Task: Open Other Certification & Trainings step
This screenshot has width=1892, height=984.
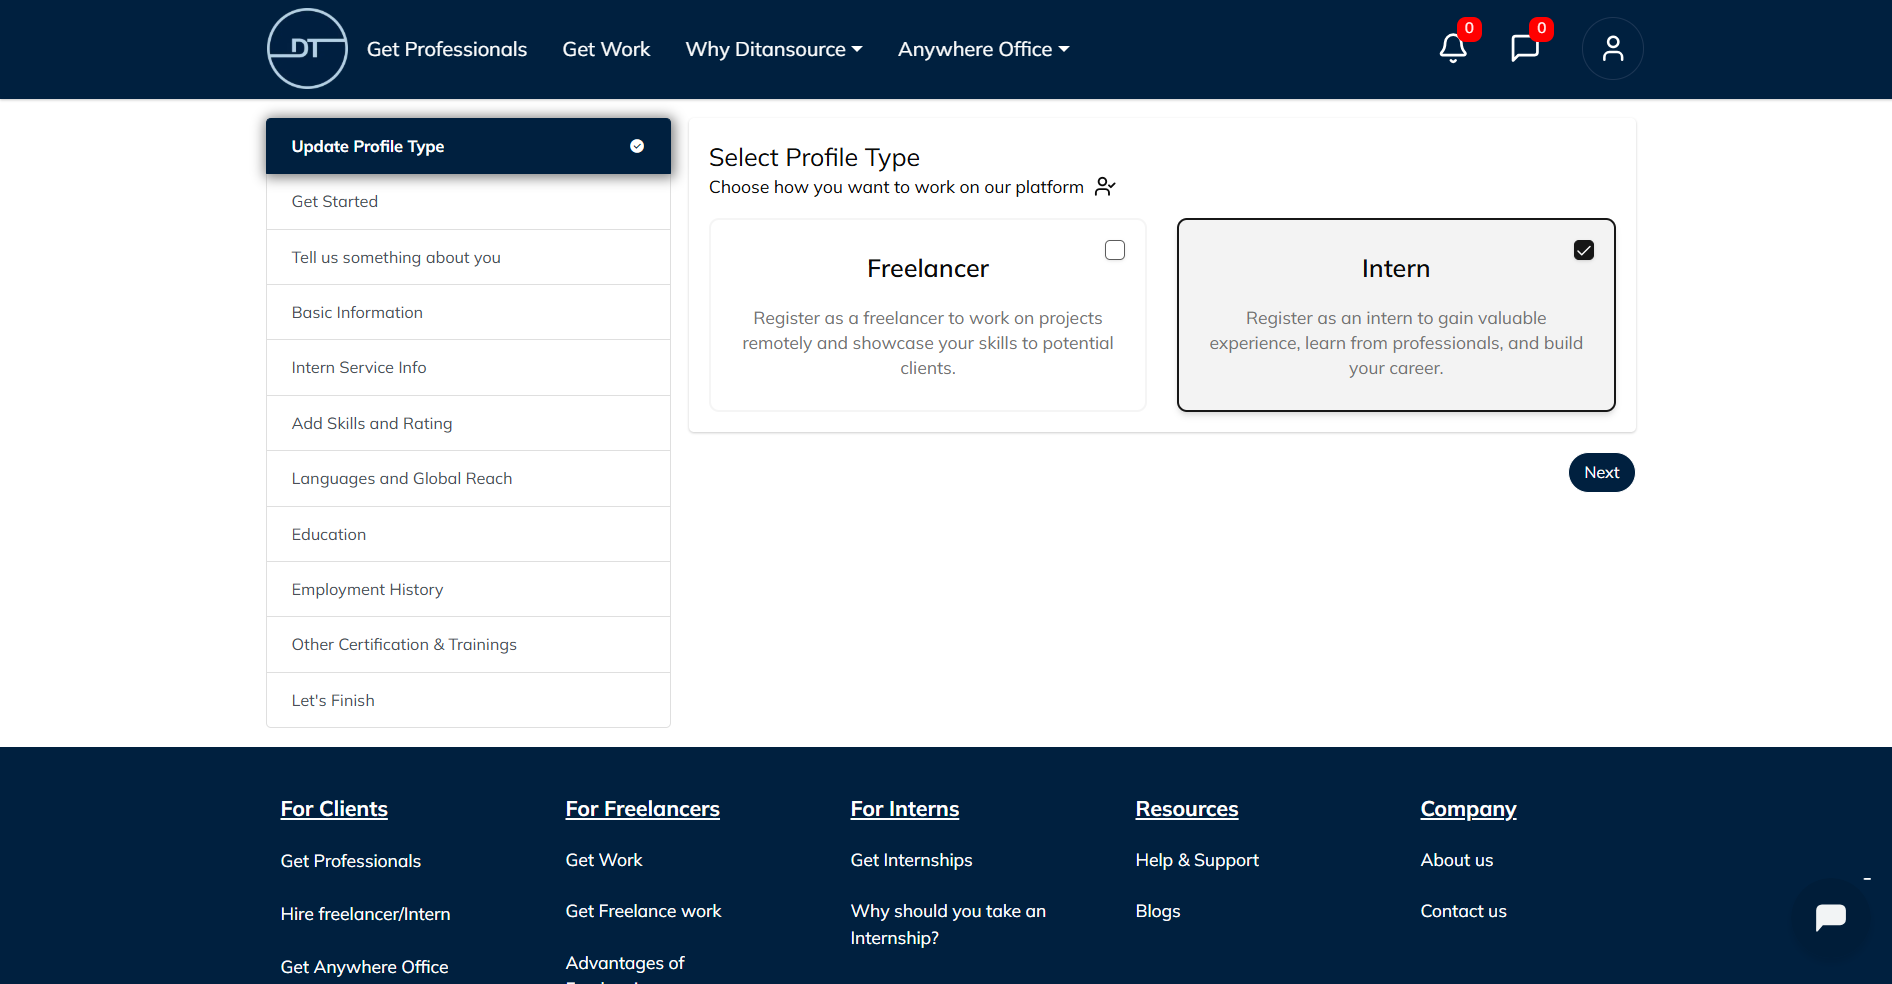Action: (x=468, y=645)
